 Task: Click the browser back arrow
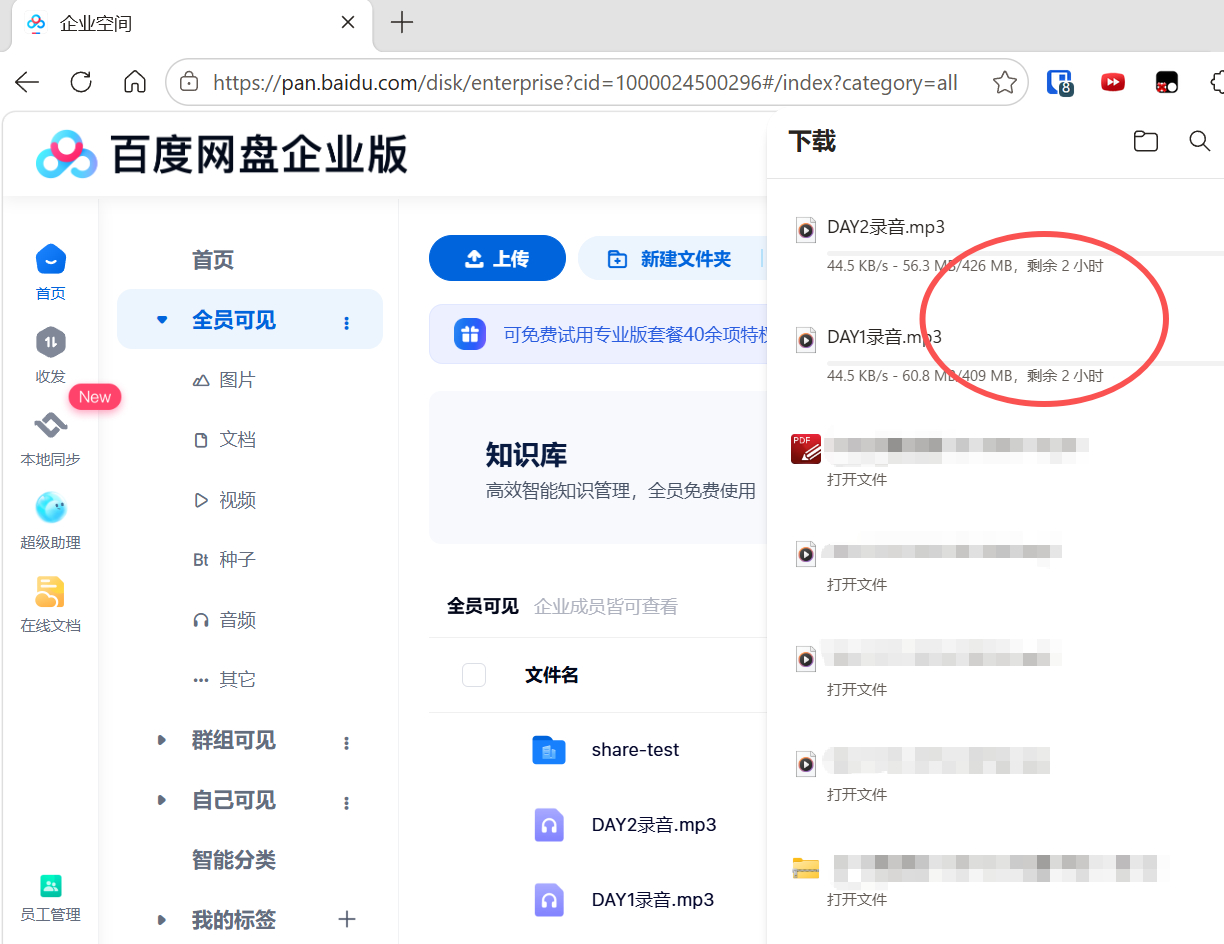(x=27, y=82)
